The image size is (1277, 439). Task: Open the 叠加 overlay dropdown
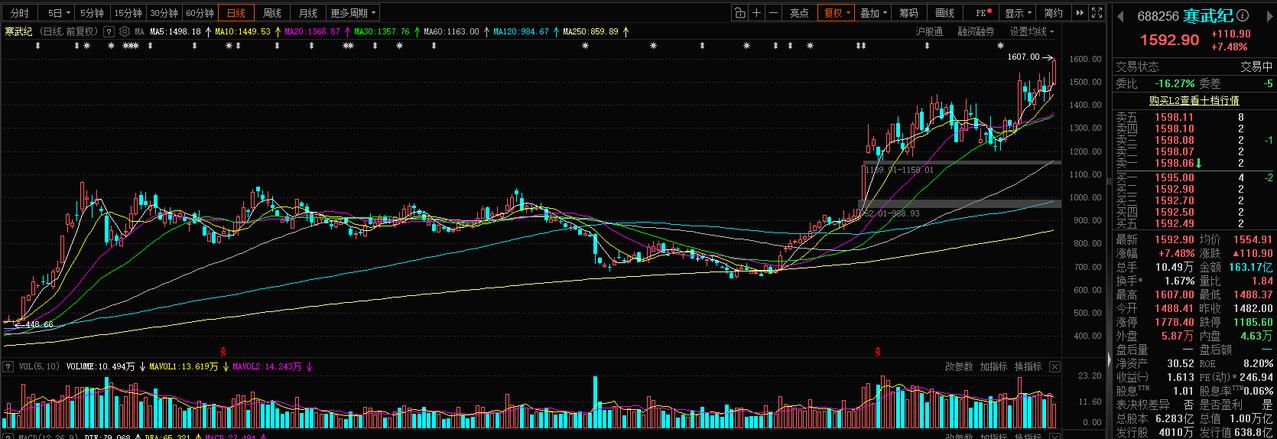pyautogui.click(x=873, y=13)
